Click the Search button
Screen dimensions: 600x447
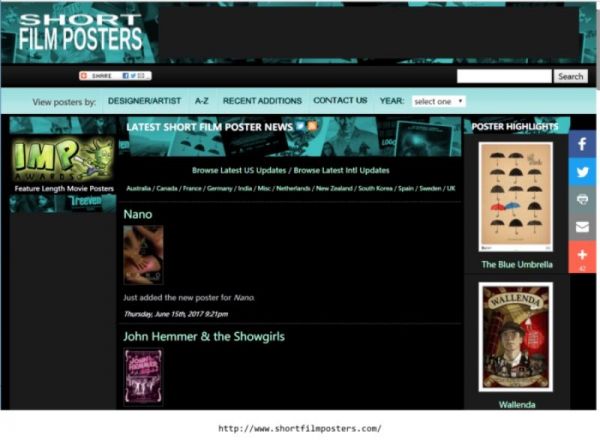(x=570, y=76)
